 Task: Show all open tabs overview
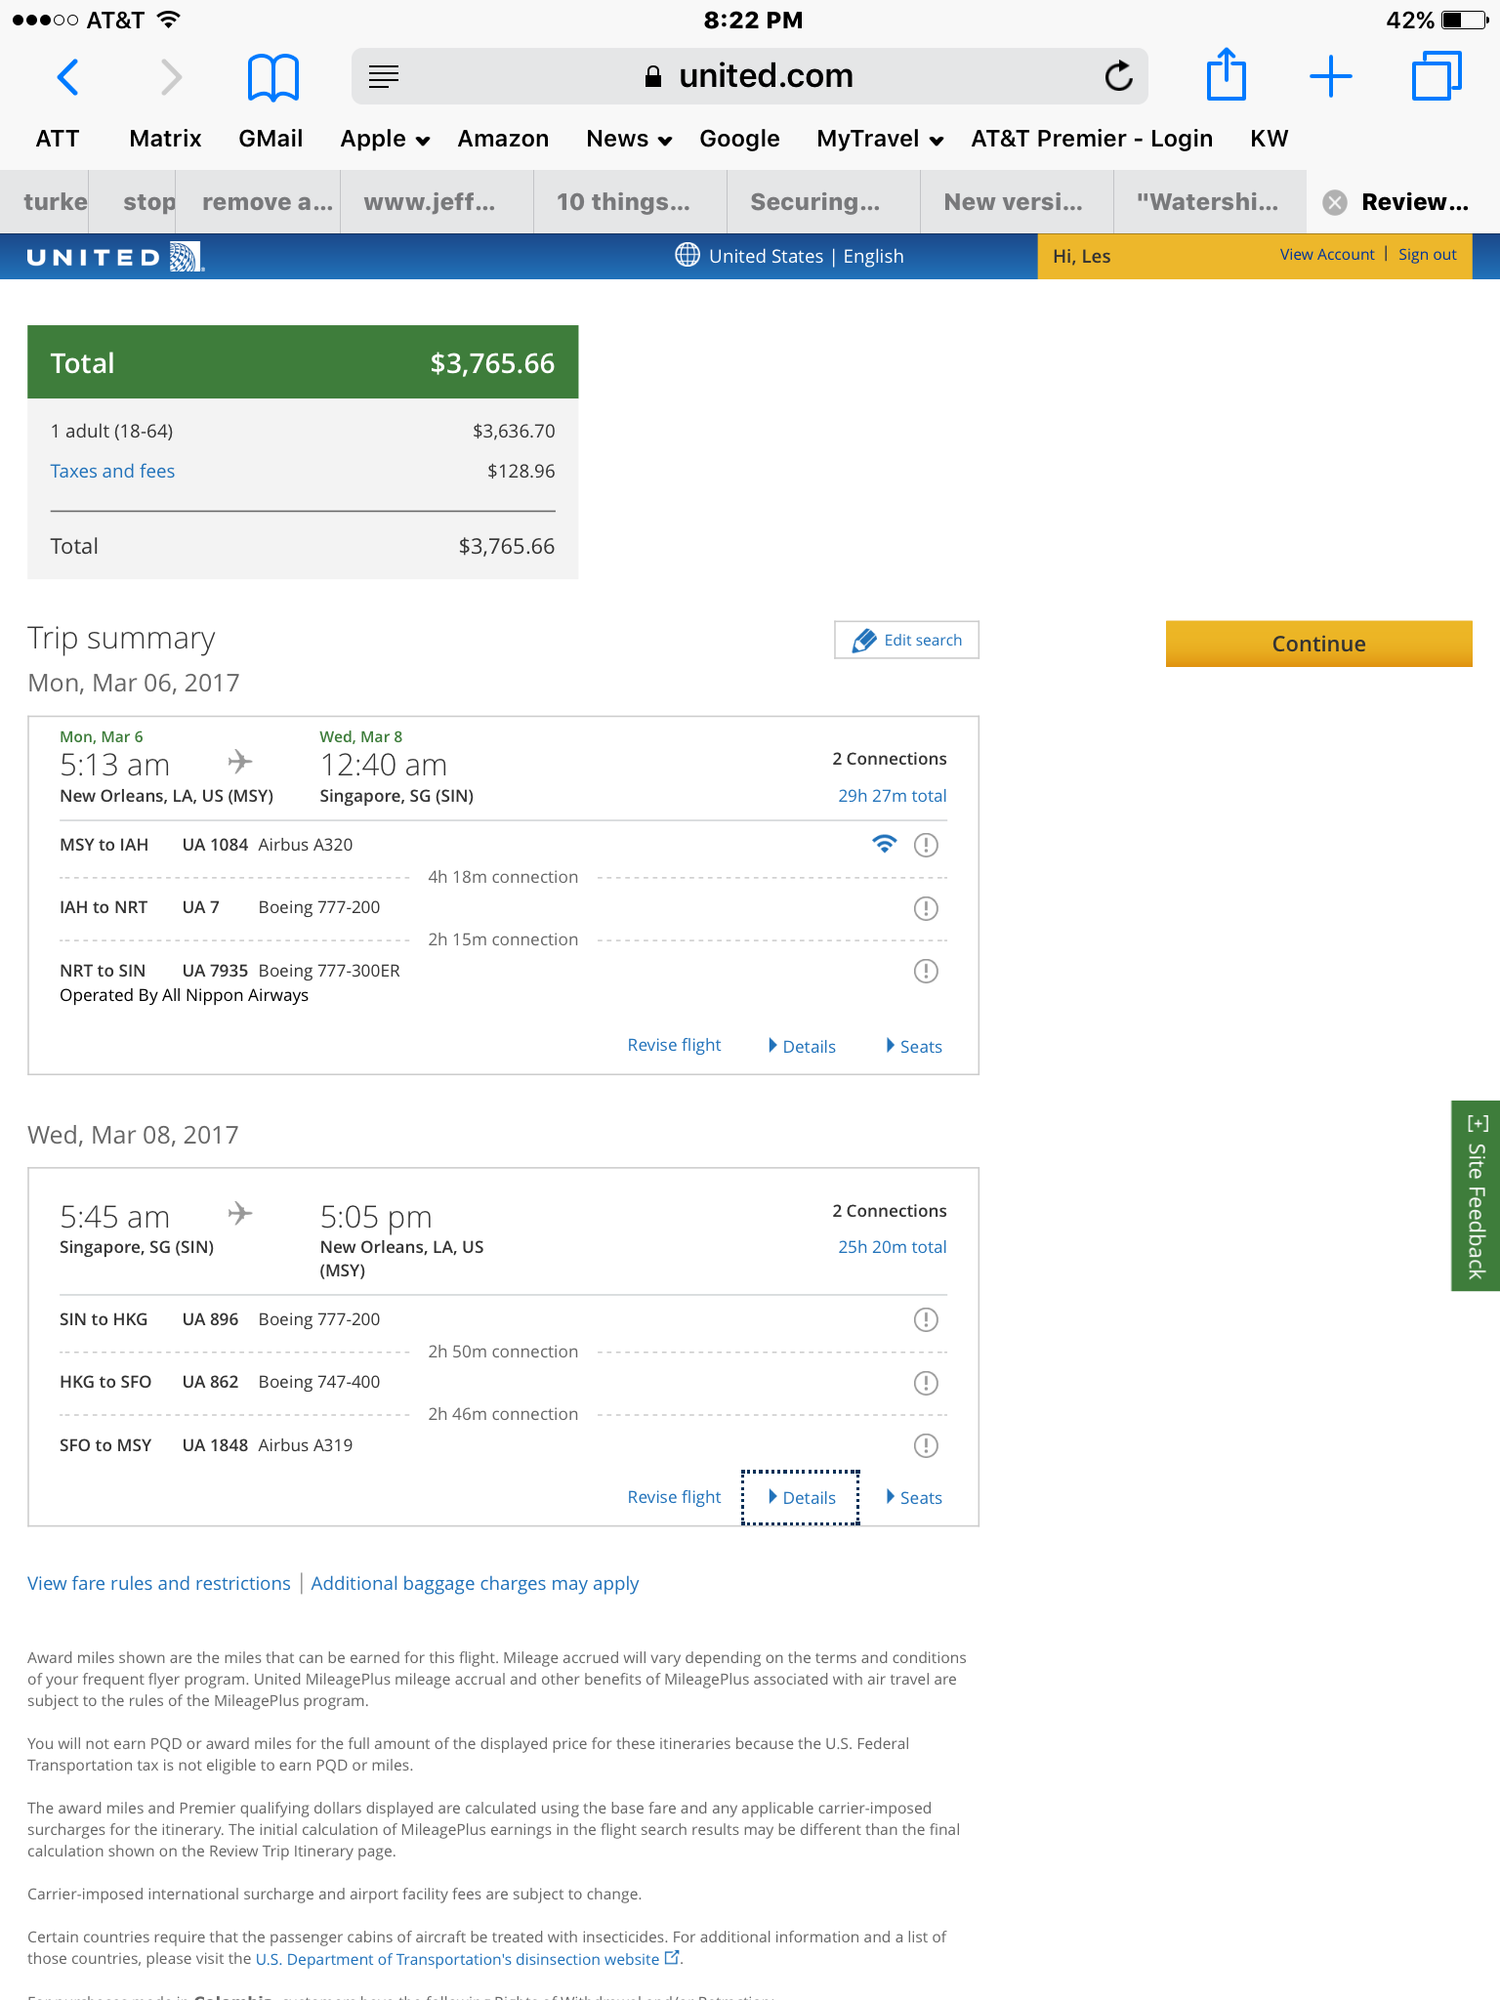[1436, 77]
